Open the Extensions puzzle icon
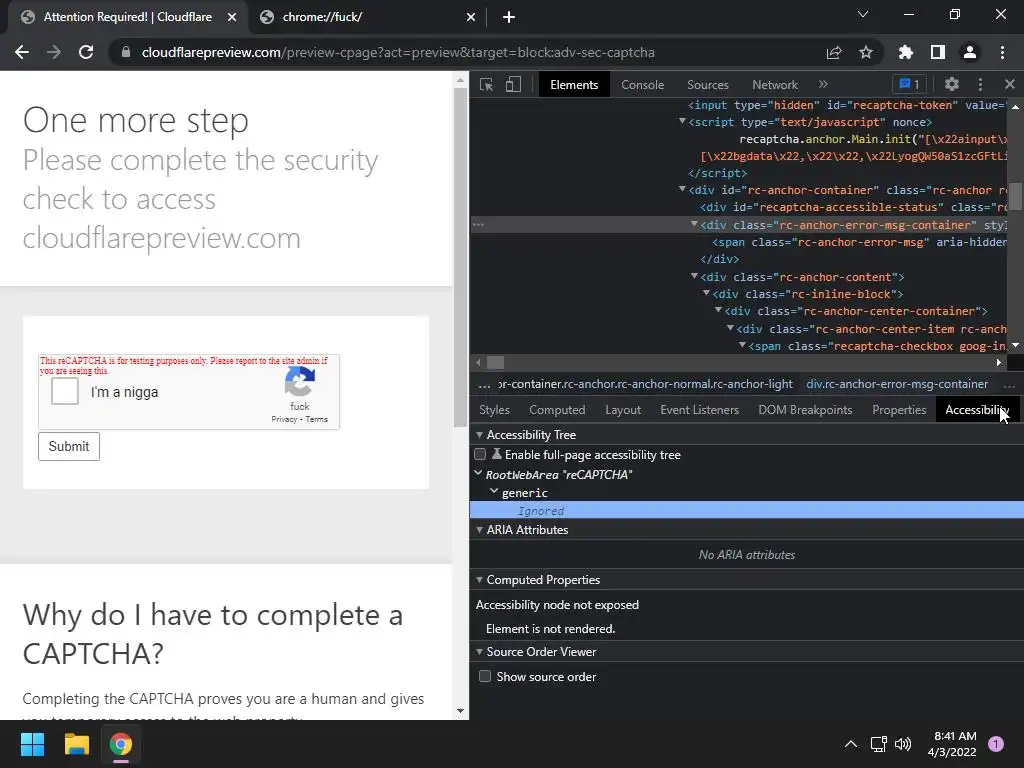 pyautogui.click(x=906, y=52)
